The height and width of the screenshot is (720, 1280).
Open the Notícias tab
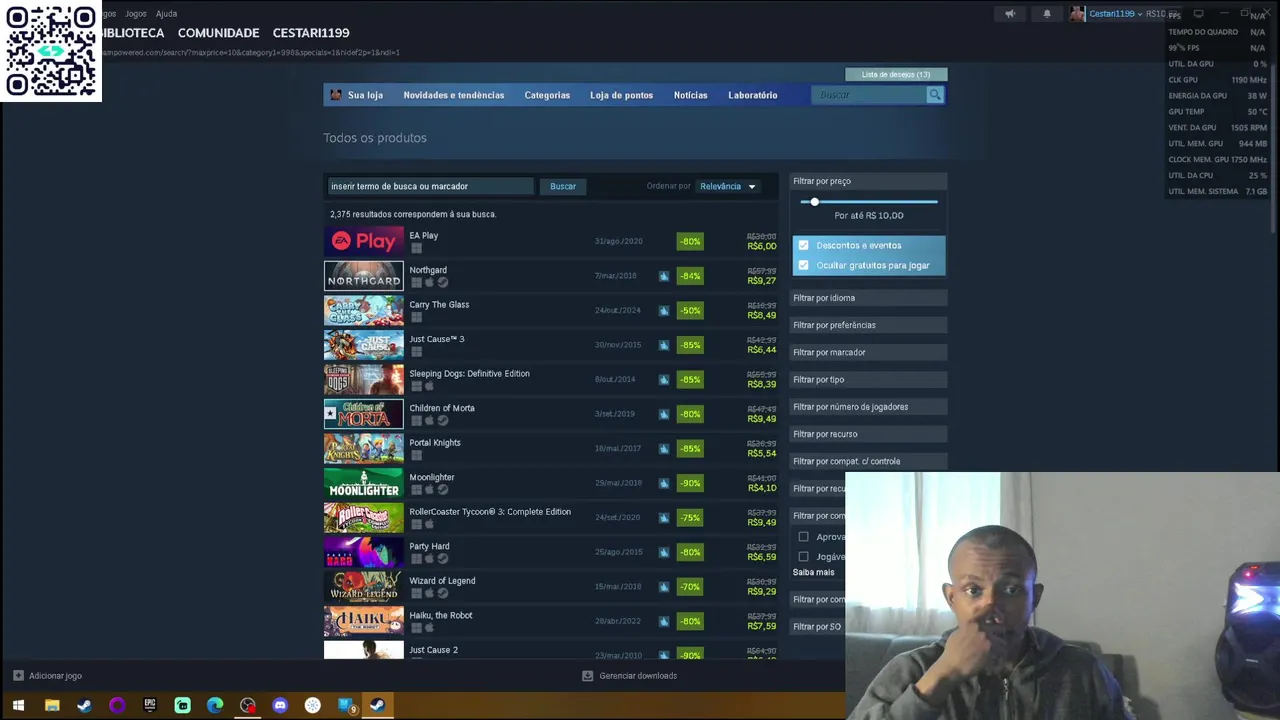pos(690,95)
